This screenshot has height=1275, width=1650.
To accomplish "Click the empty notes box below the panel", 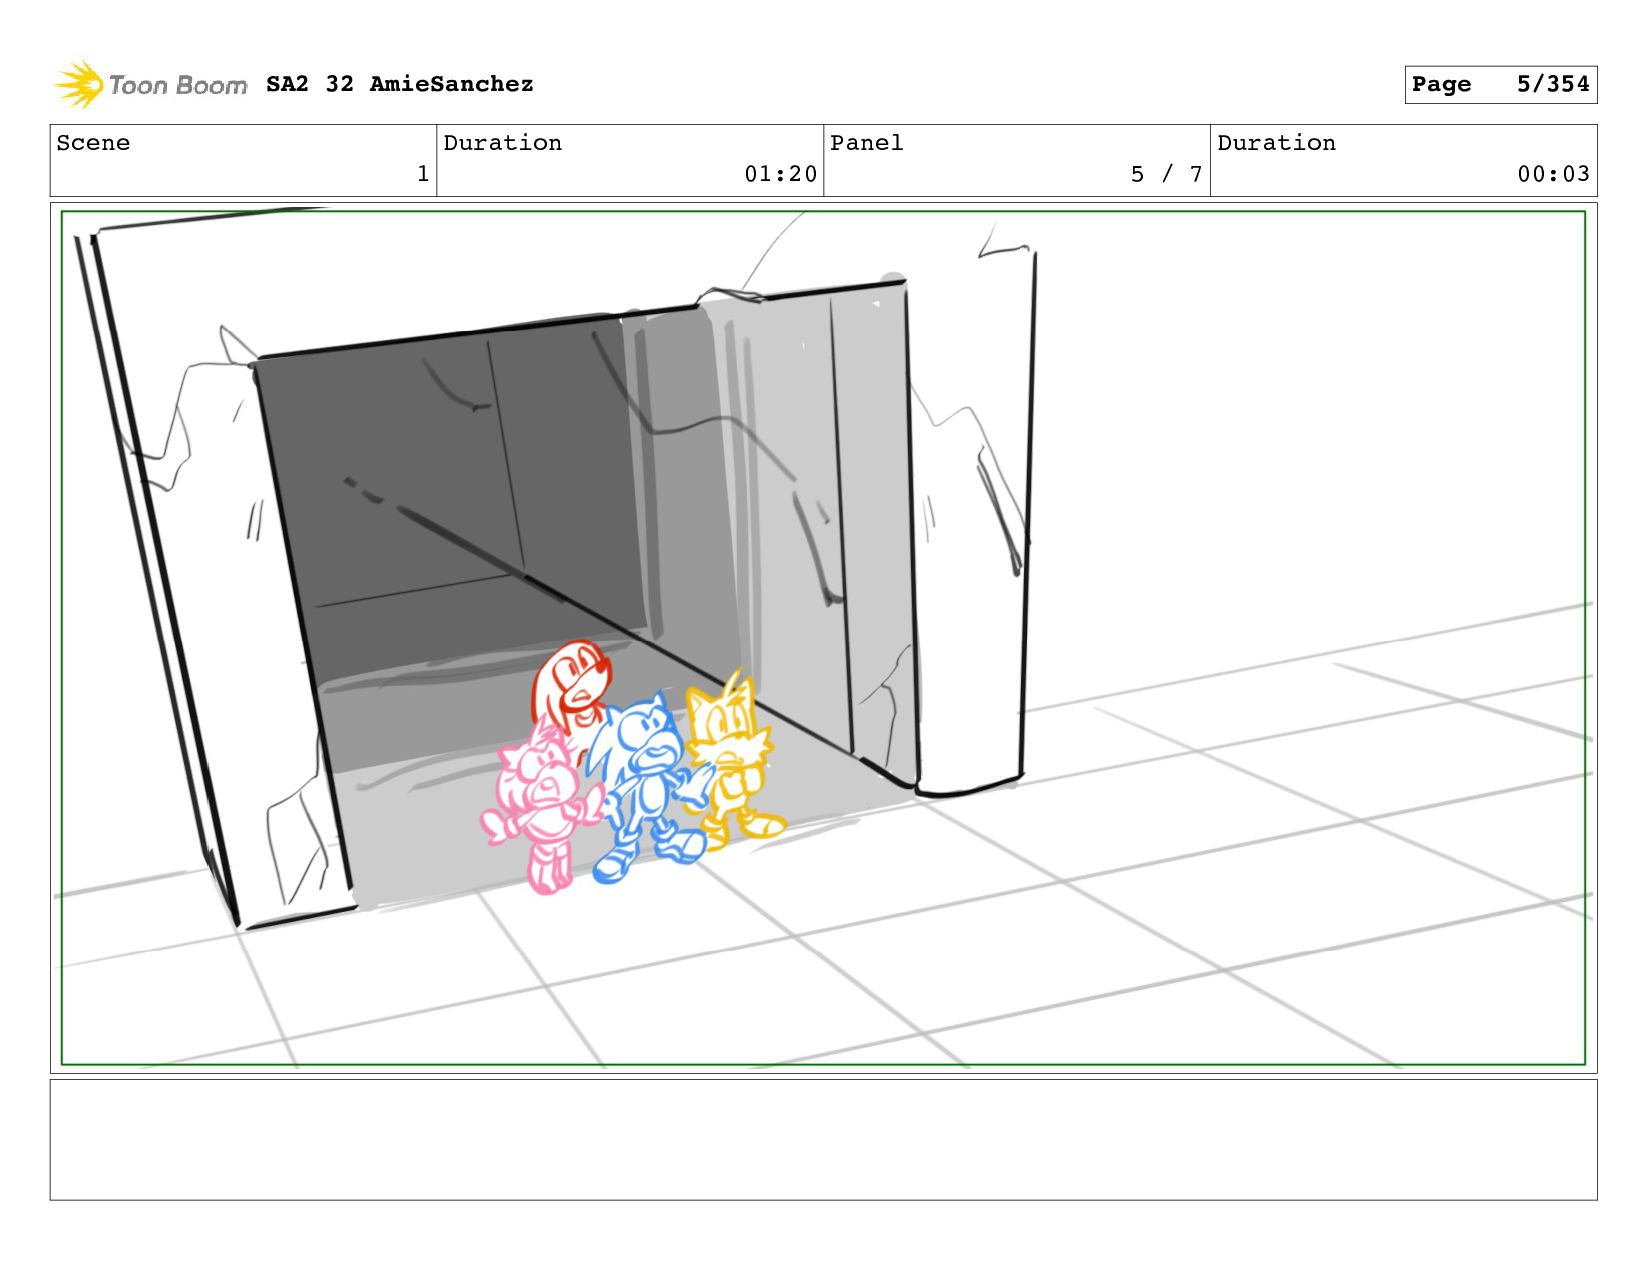I will [823, 1139].
